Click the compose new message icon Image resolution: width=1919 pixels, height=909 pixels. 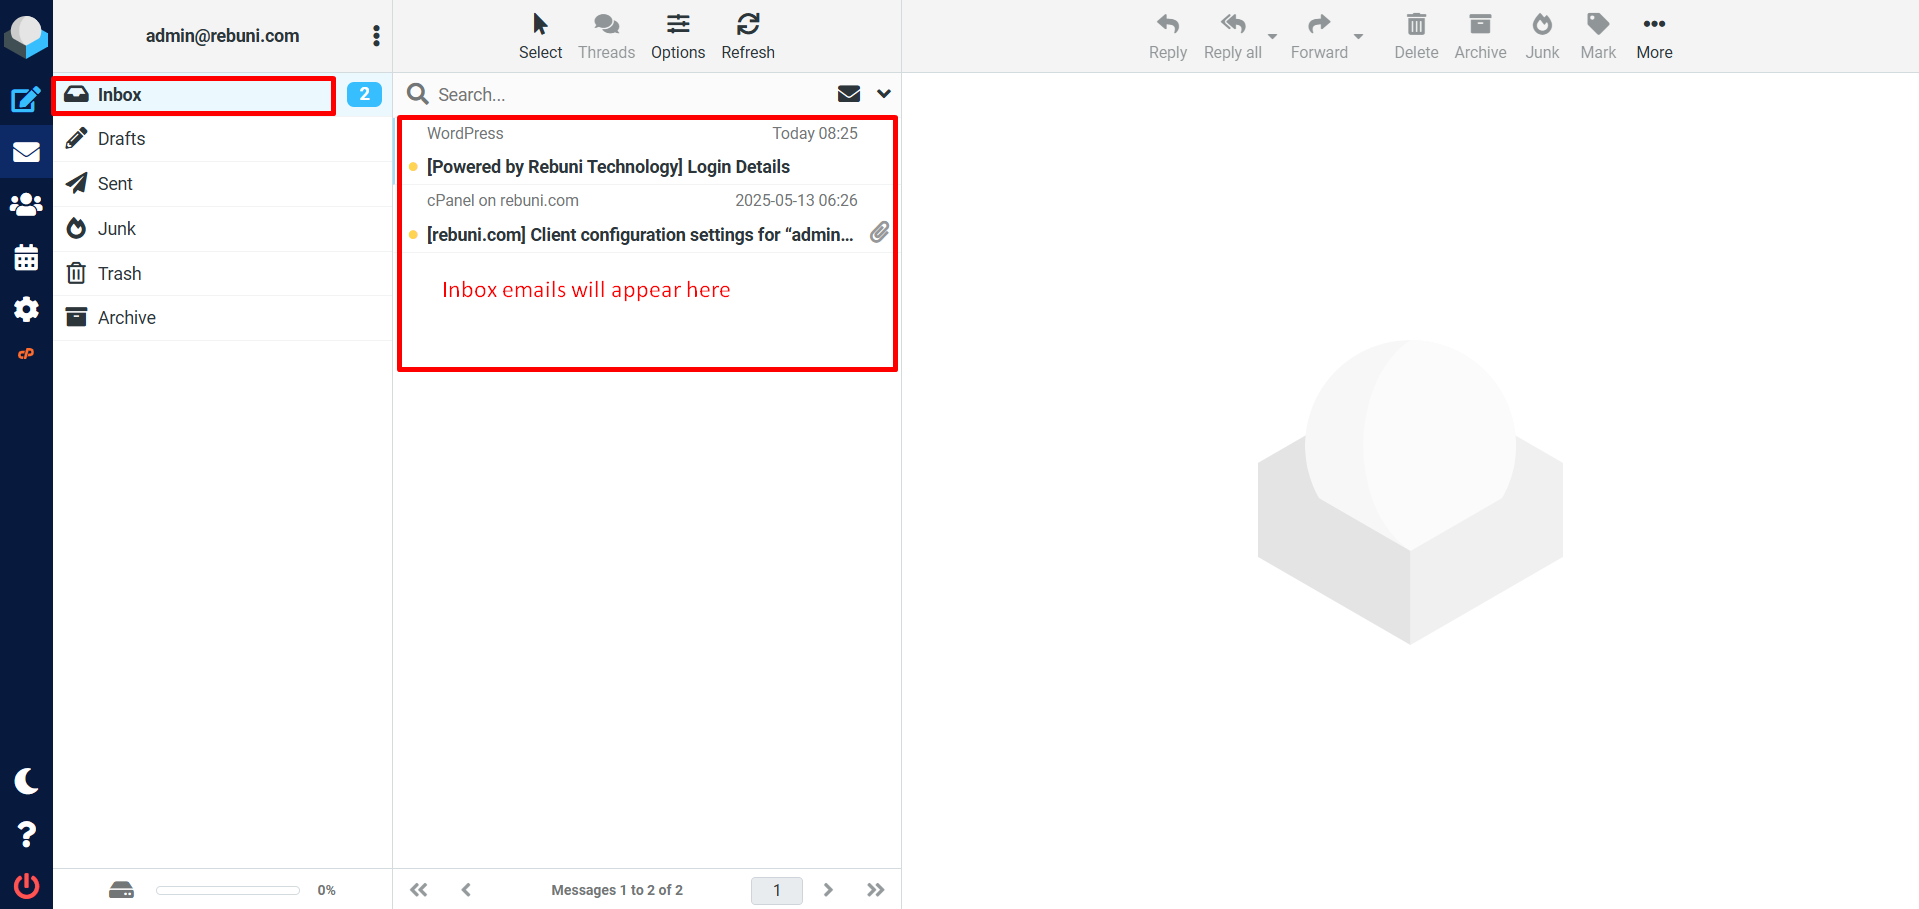click(26, 99)
